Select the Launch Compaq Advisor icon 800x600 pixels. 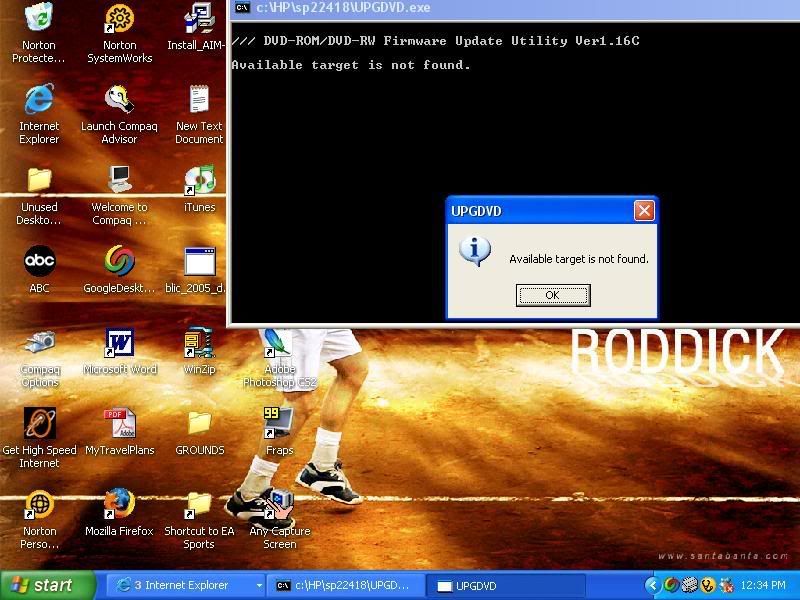(119, 114)
